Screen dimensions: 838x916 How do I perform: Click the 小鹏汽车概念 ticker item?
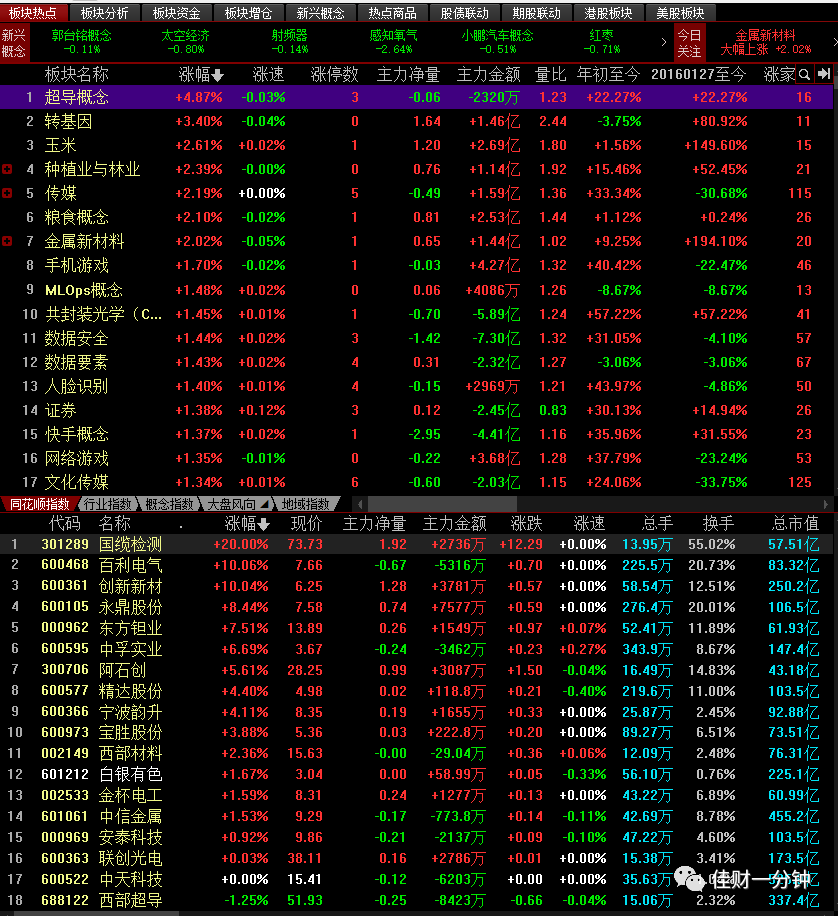497,42
